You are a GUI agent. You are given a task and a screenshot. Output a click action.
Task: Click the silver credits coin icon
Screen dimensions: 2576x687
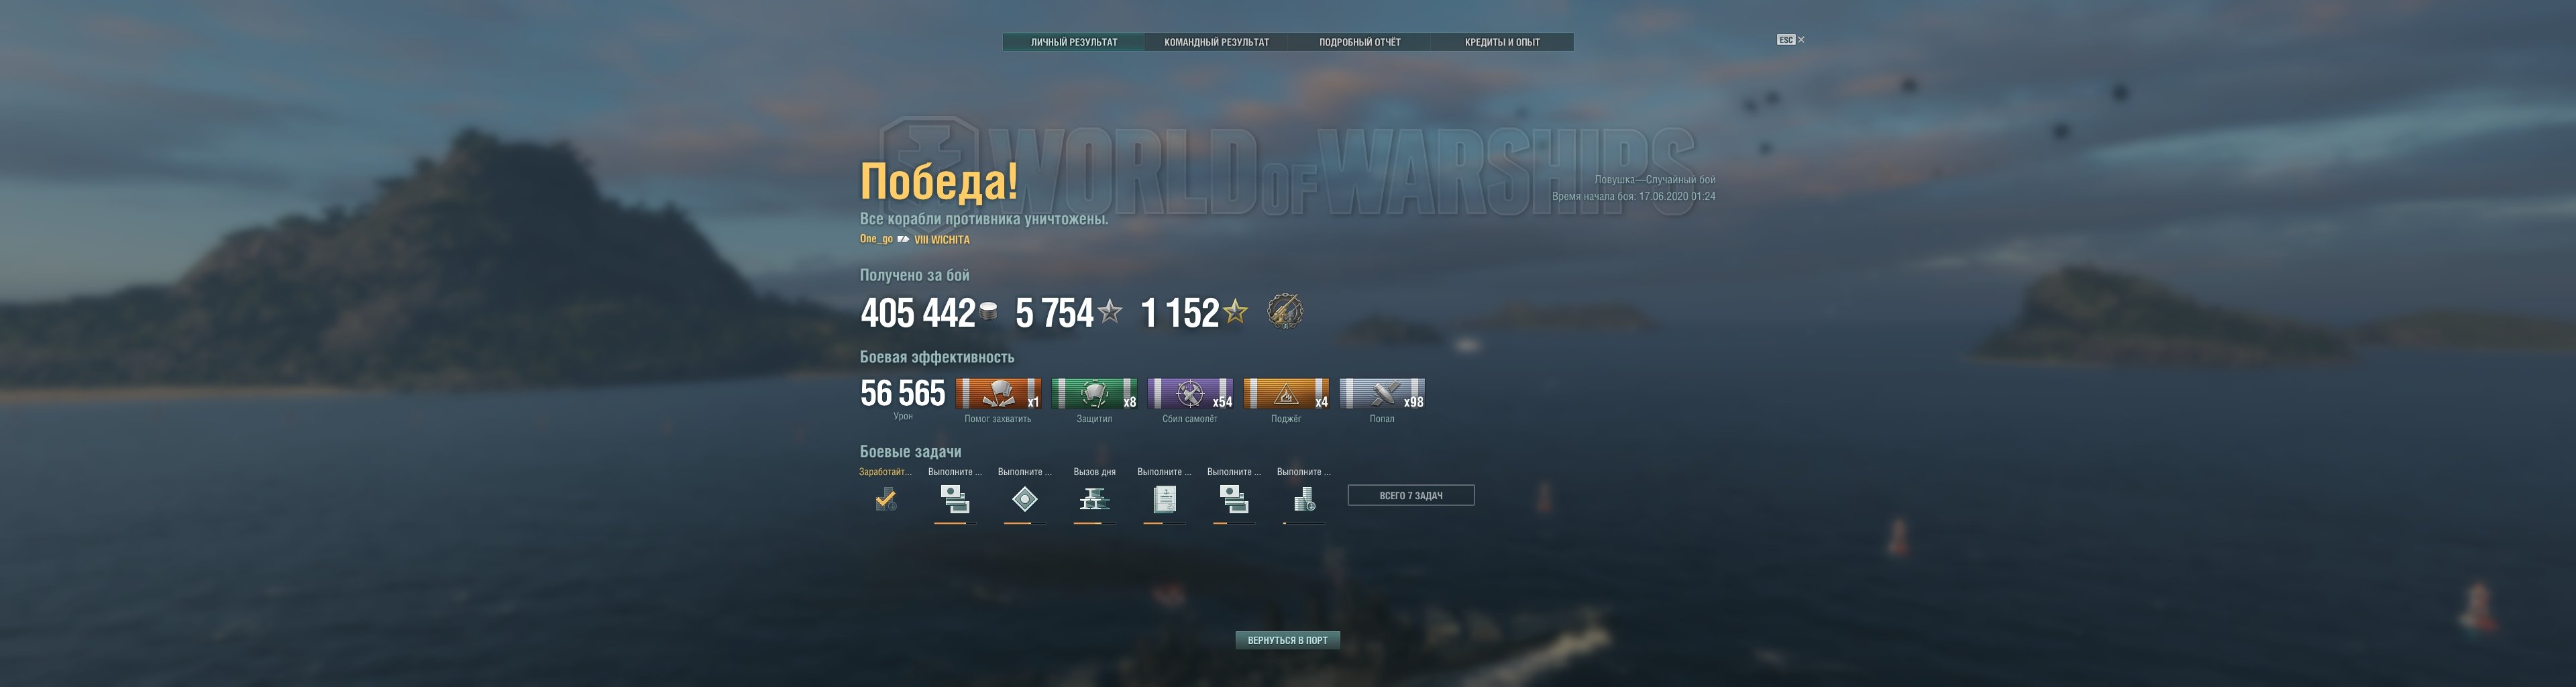(988, 312)
